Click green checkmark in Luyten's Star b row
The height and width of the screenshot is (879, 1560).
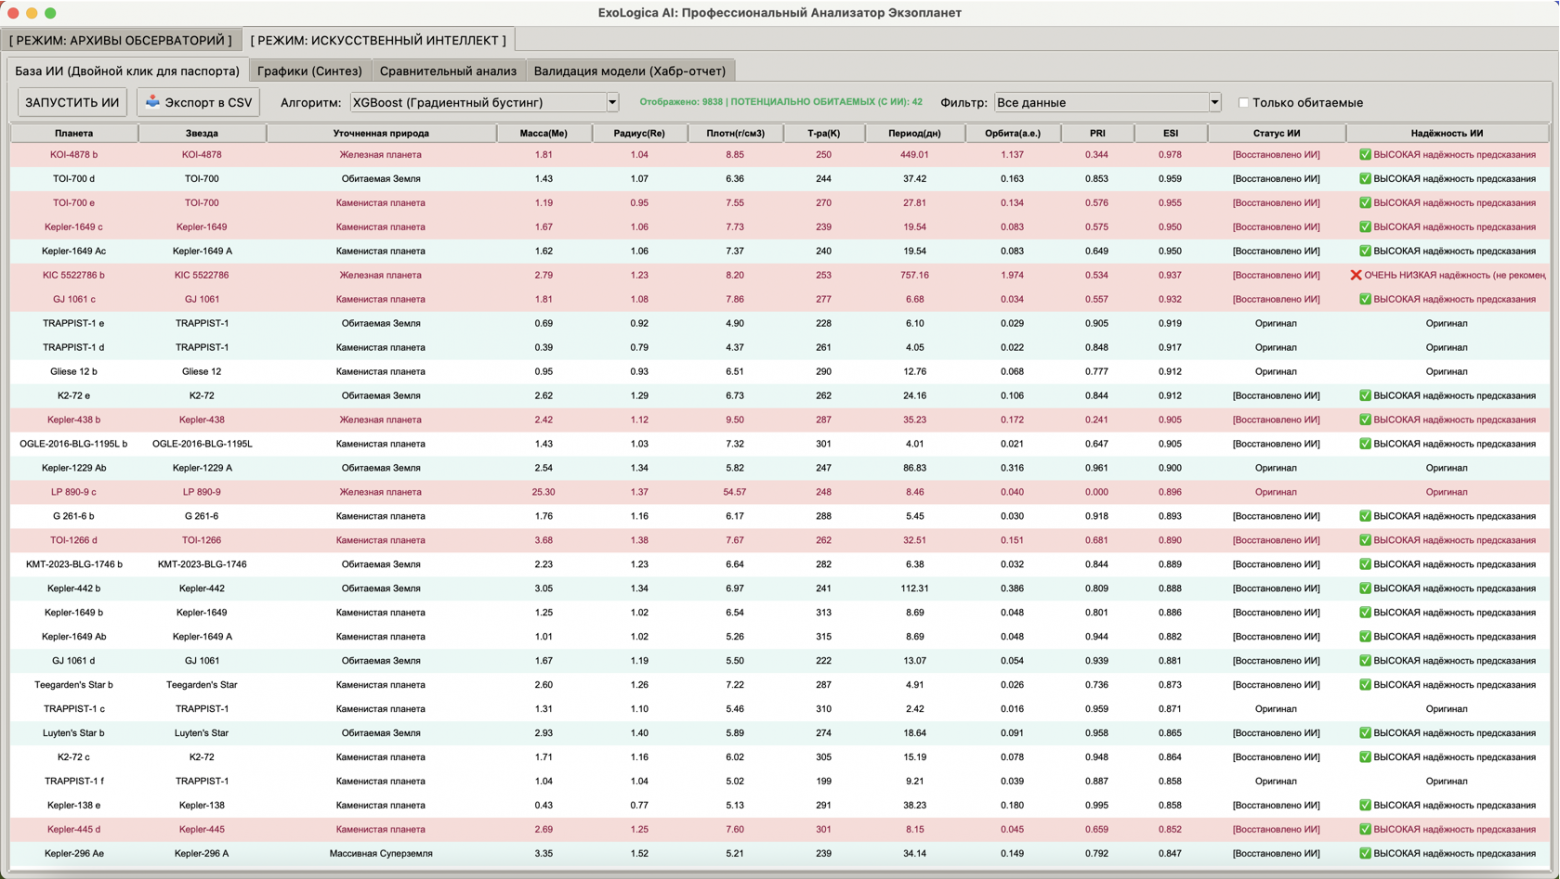[1365, 733]
